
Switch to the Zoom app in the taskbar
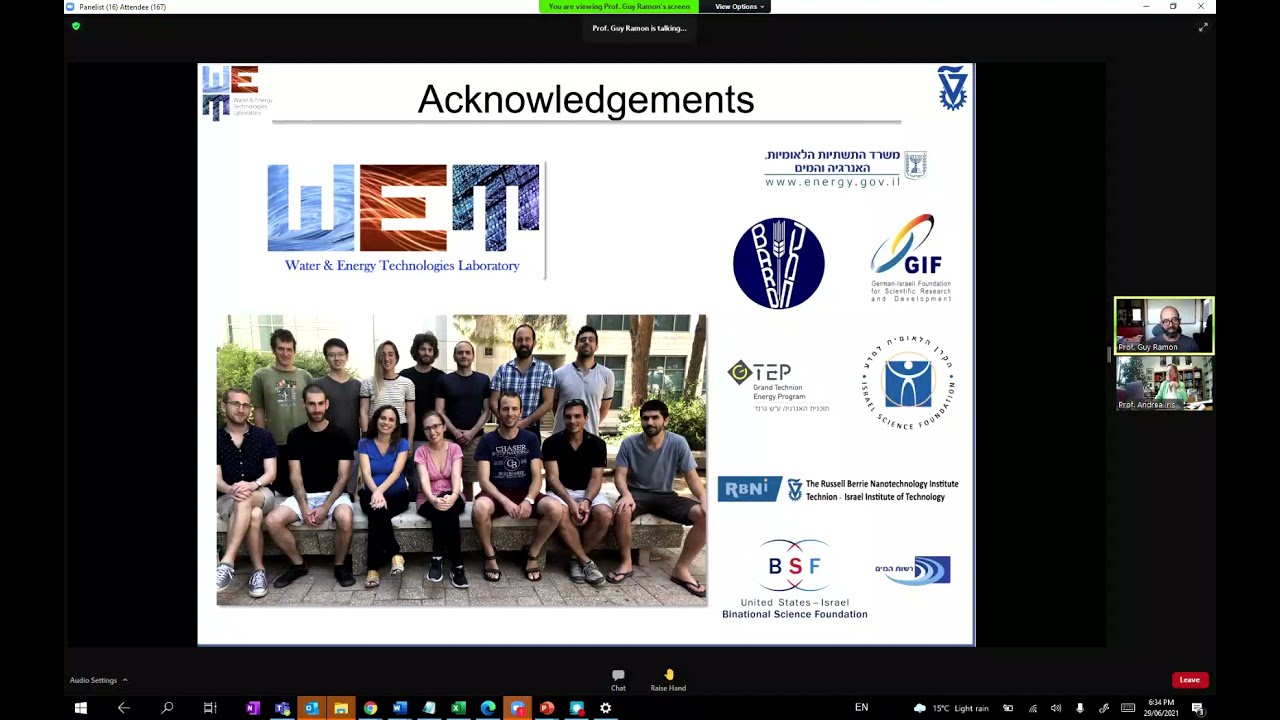click(517, 708)
